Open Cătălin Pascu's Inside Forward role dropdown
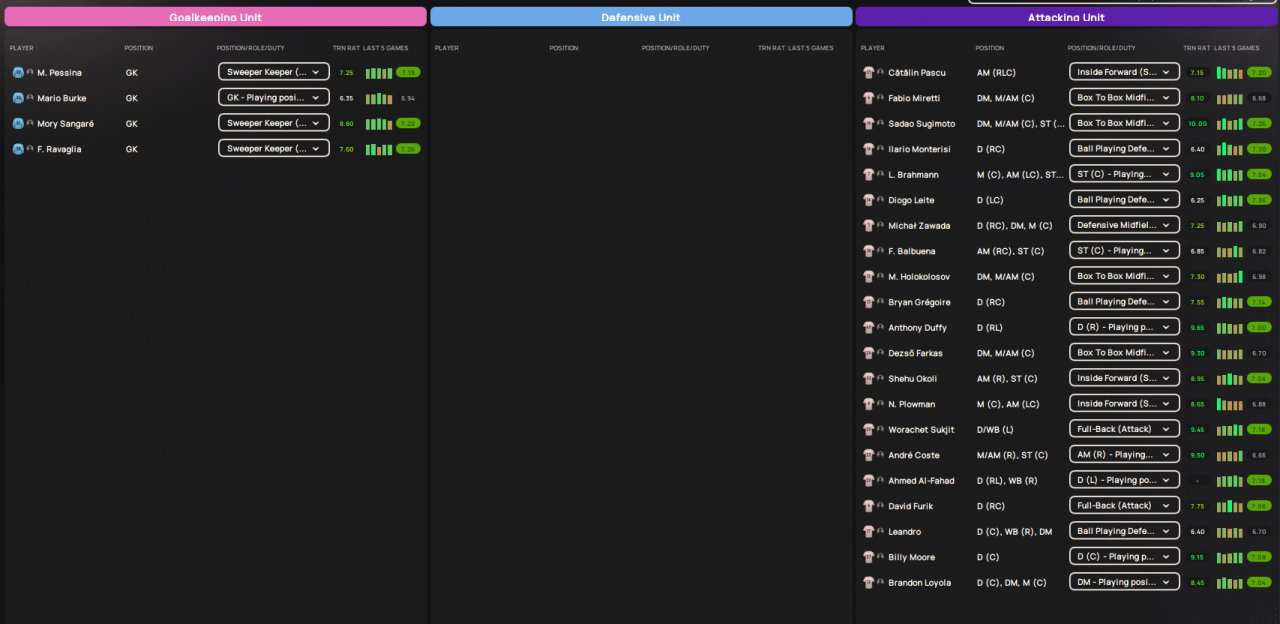 (x=1124, y=72)
